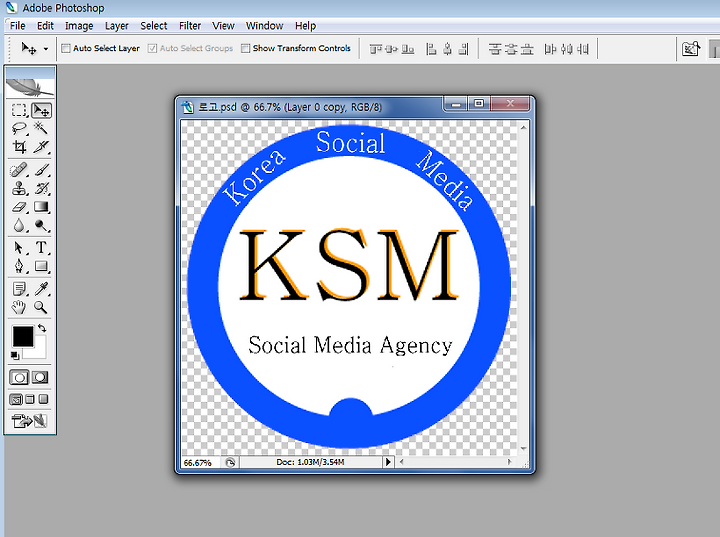Switch to Standard Screen Mode
This screenshot has width=720, height=537.
tap(16, 399)
